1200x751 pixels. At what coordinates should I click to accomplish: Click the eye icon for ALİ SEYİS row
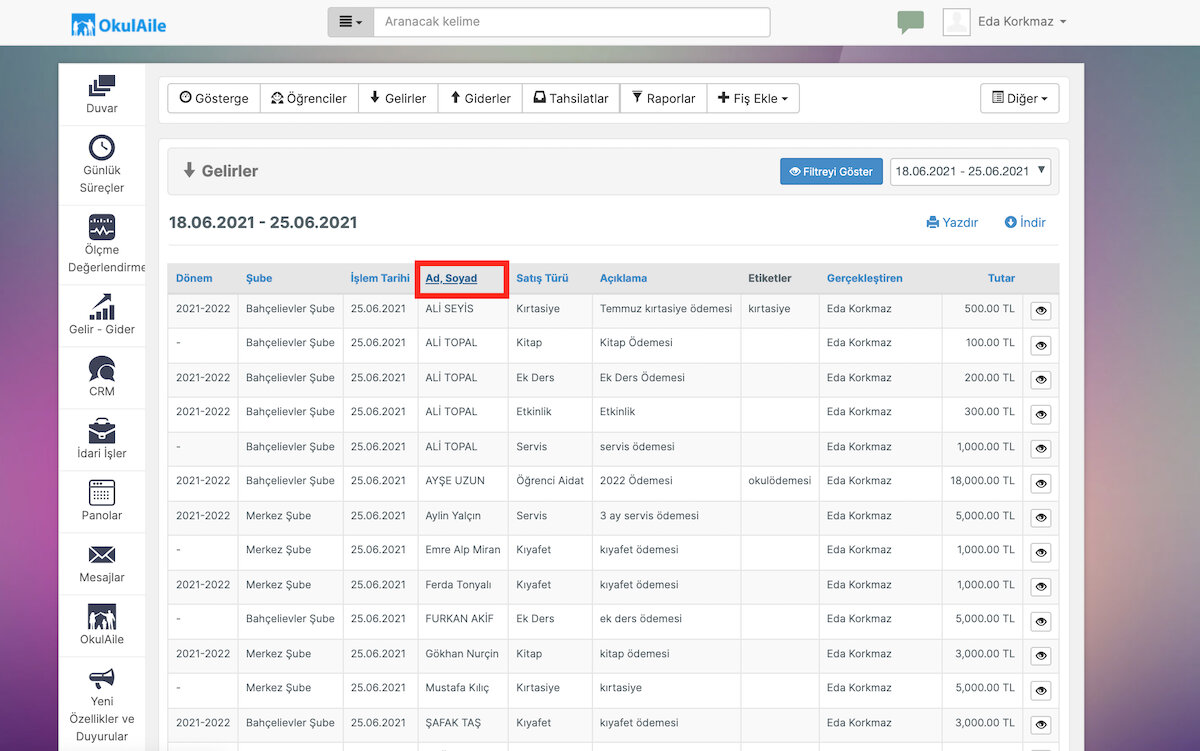(x=1041, y=311)
